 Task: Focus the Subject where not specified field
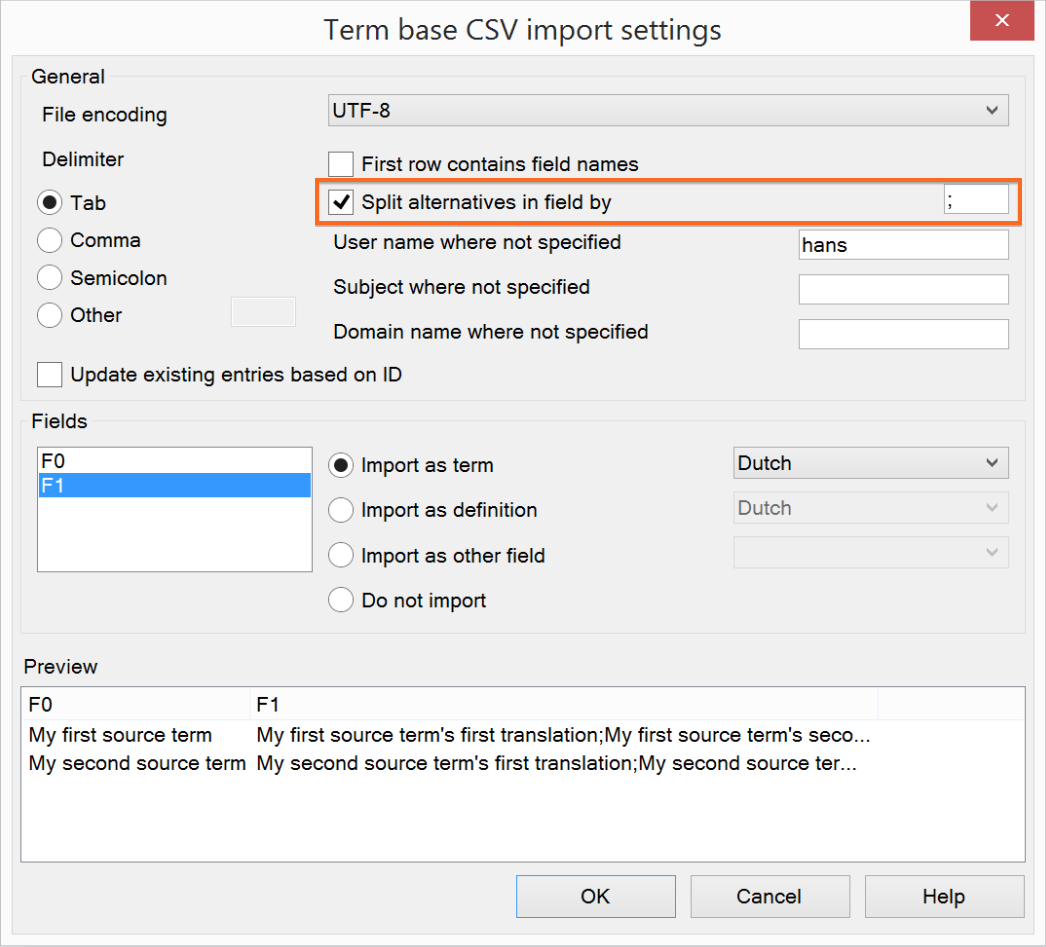903,289
